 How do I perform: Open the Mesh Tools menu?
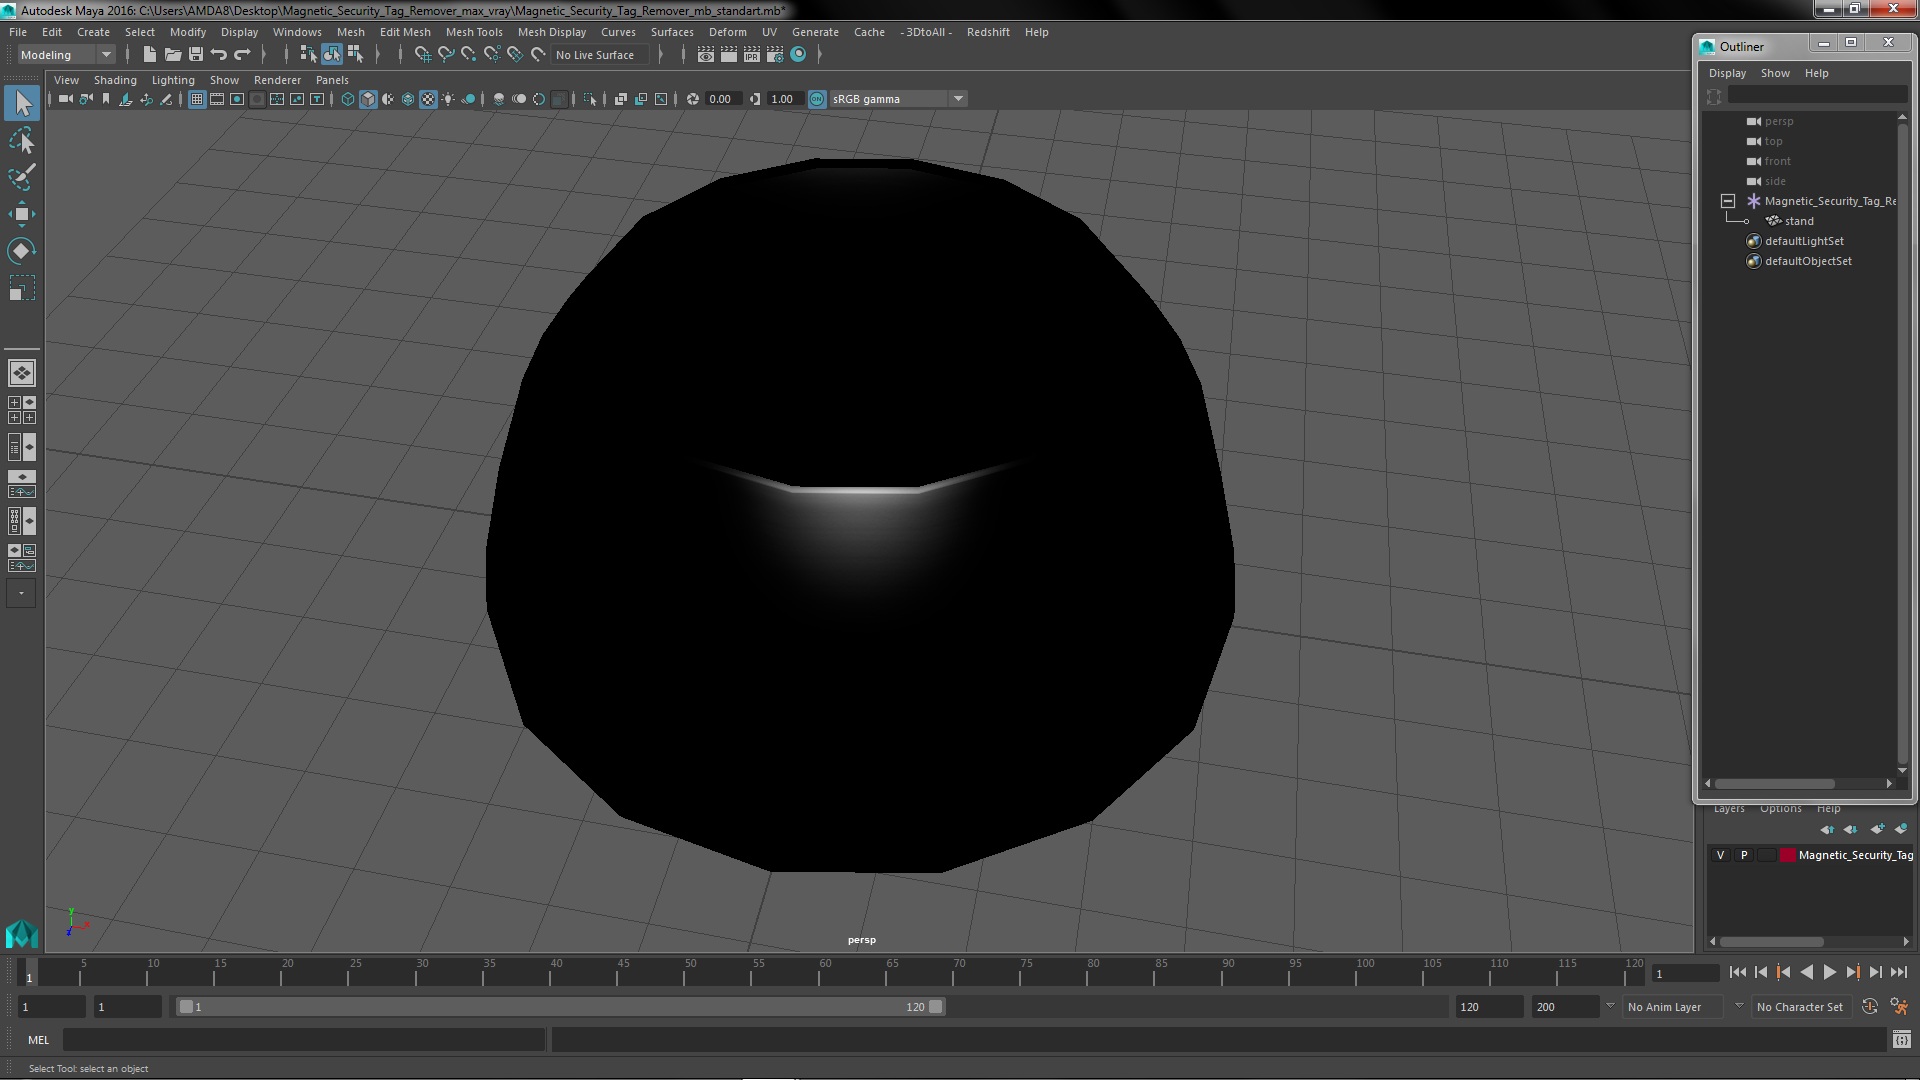(474, 32)
